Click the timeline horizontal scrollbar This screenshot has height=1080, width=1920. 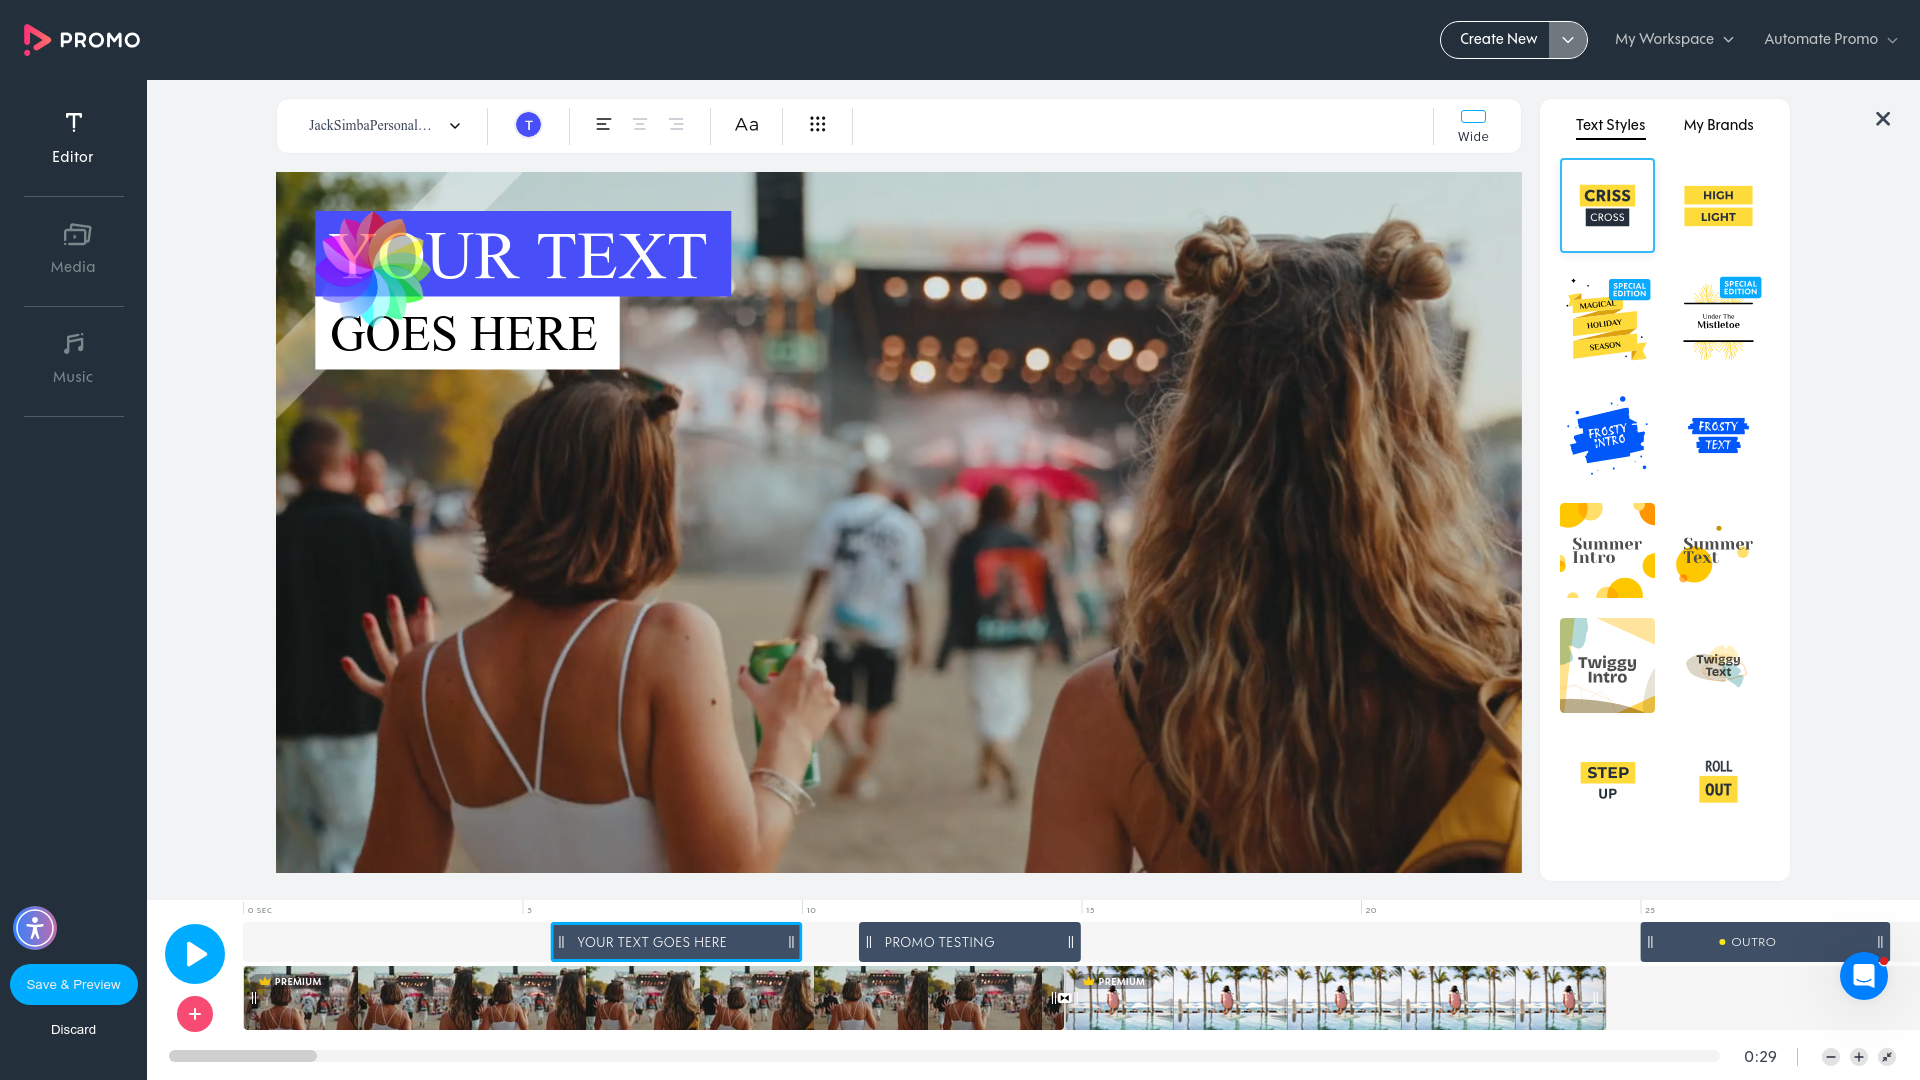243,1056
